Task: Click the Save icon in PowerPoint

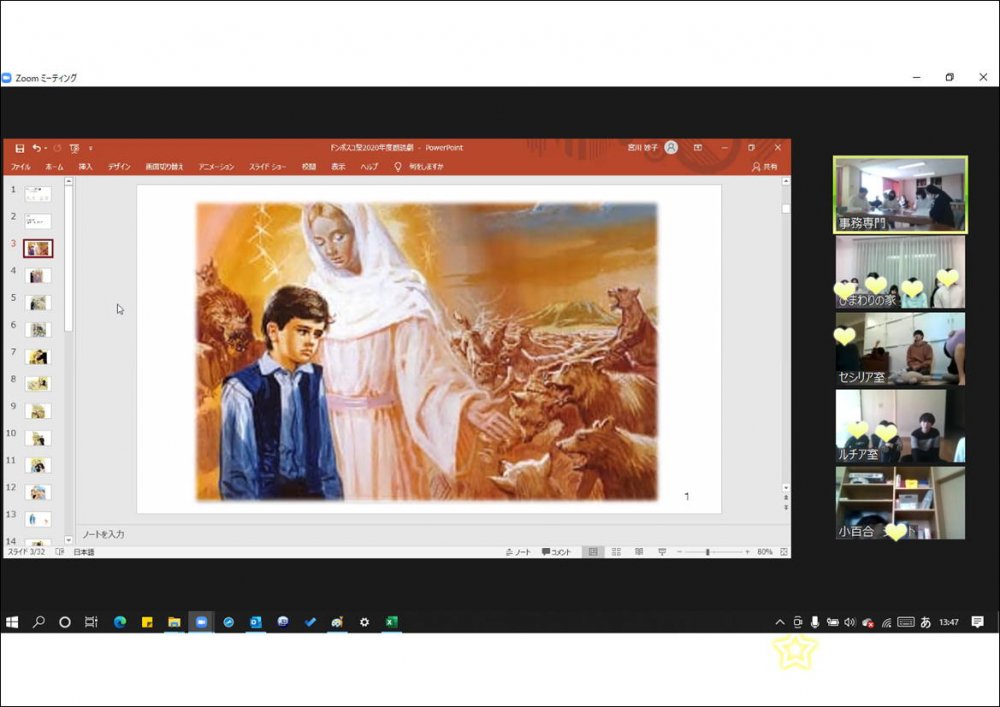Action: coord(19,148)
